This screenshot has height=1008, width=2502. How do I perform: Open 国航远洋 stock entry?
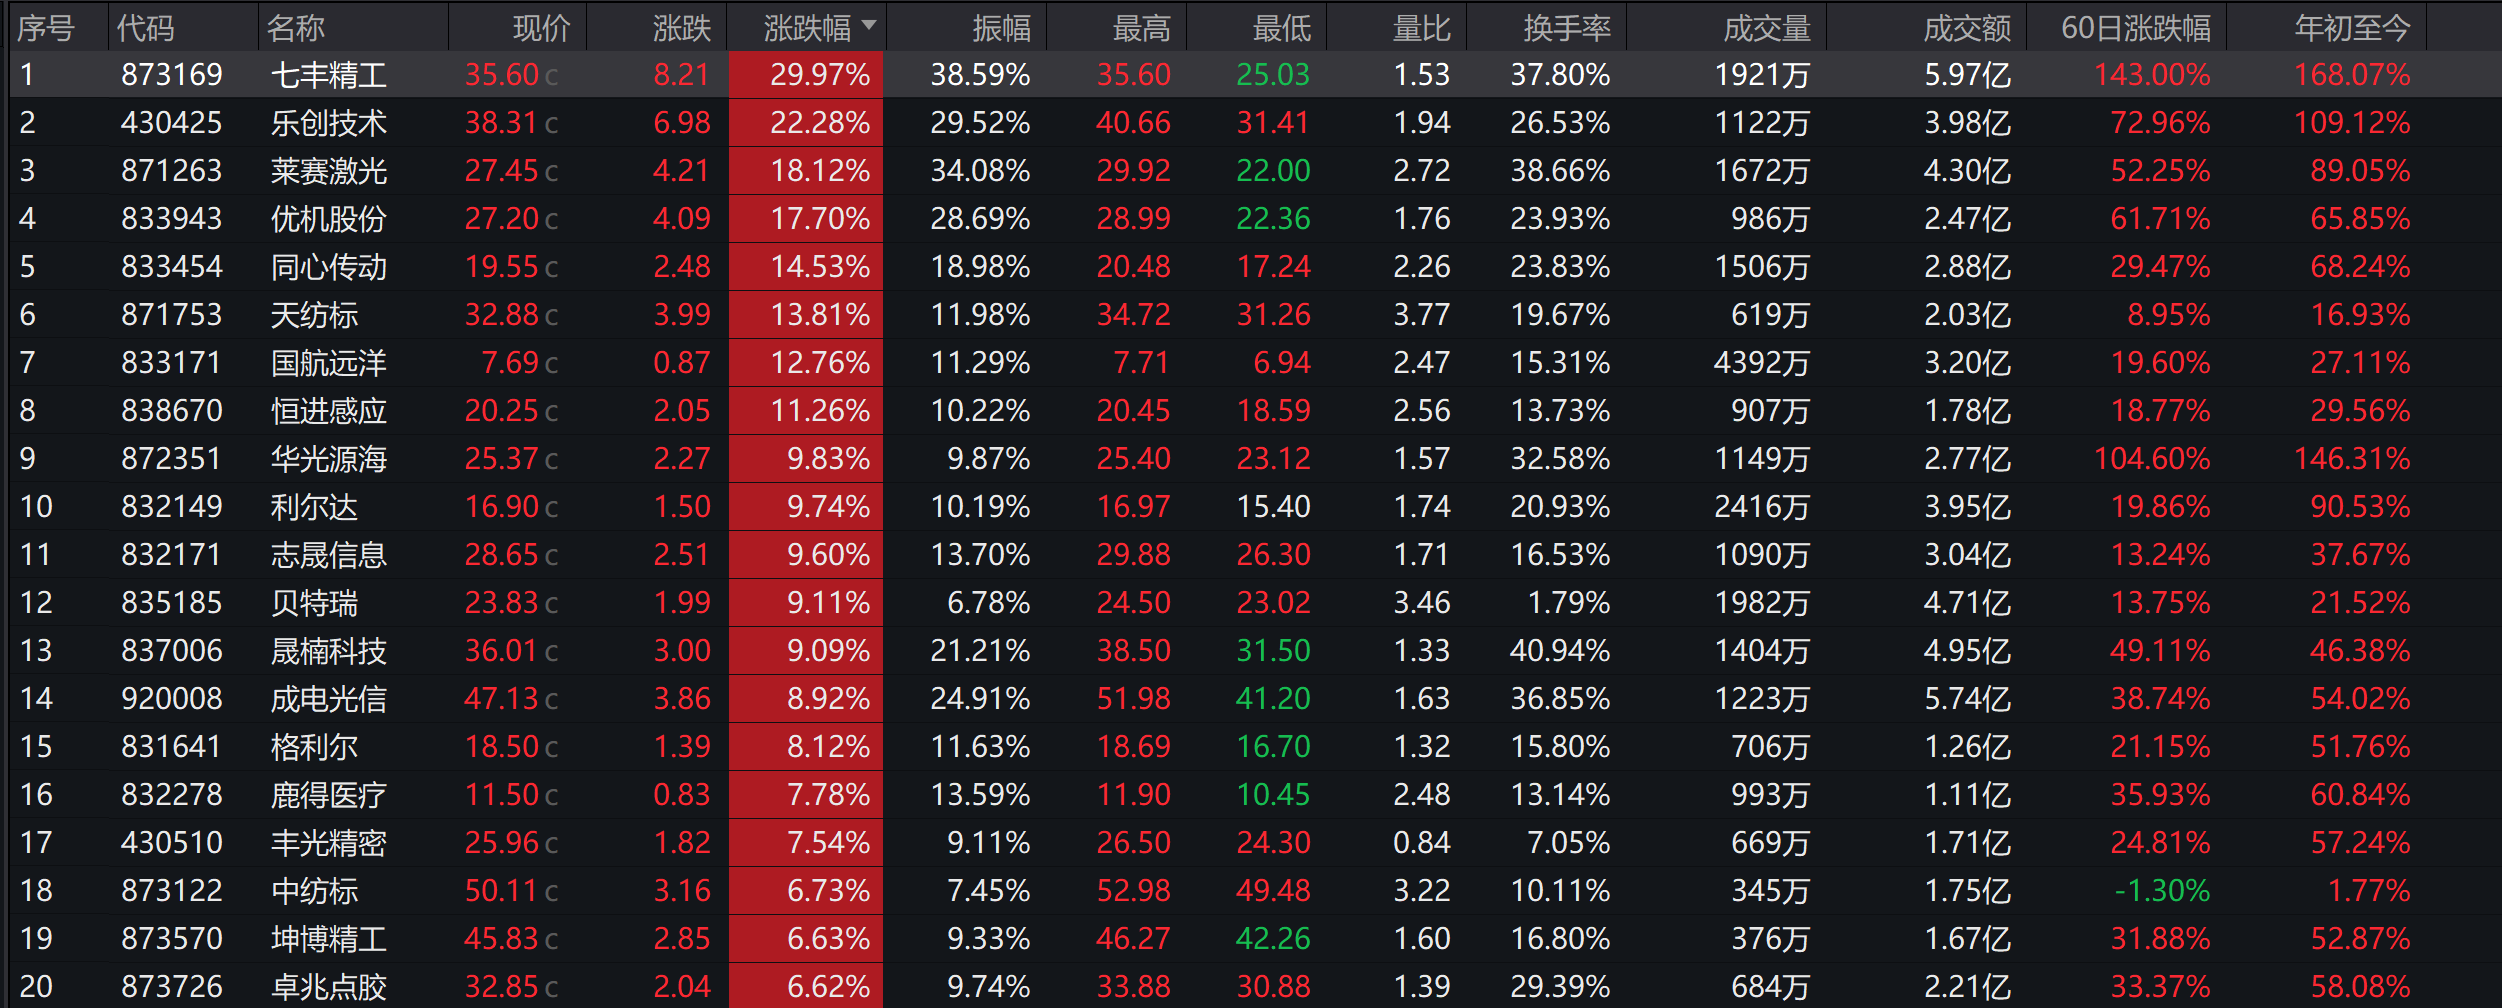tap(329, 363)
